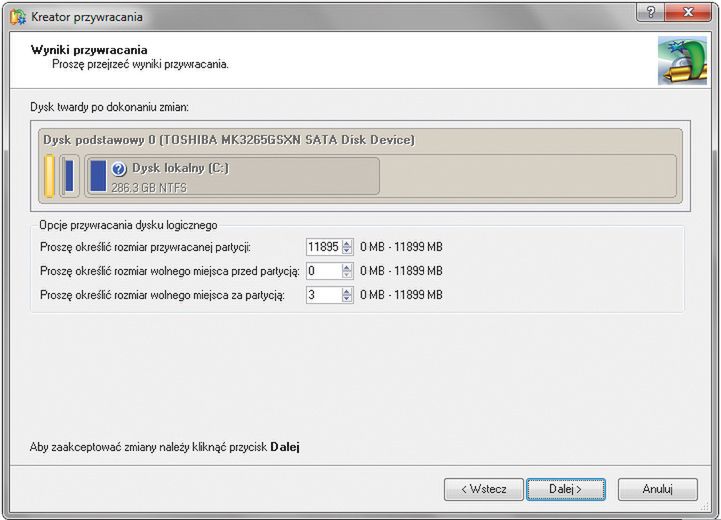Open help with the question mark title button
721x520 pixels.
tap(651, 12)
